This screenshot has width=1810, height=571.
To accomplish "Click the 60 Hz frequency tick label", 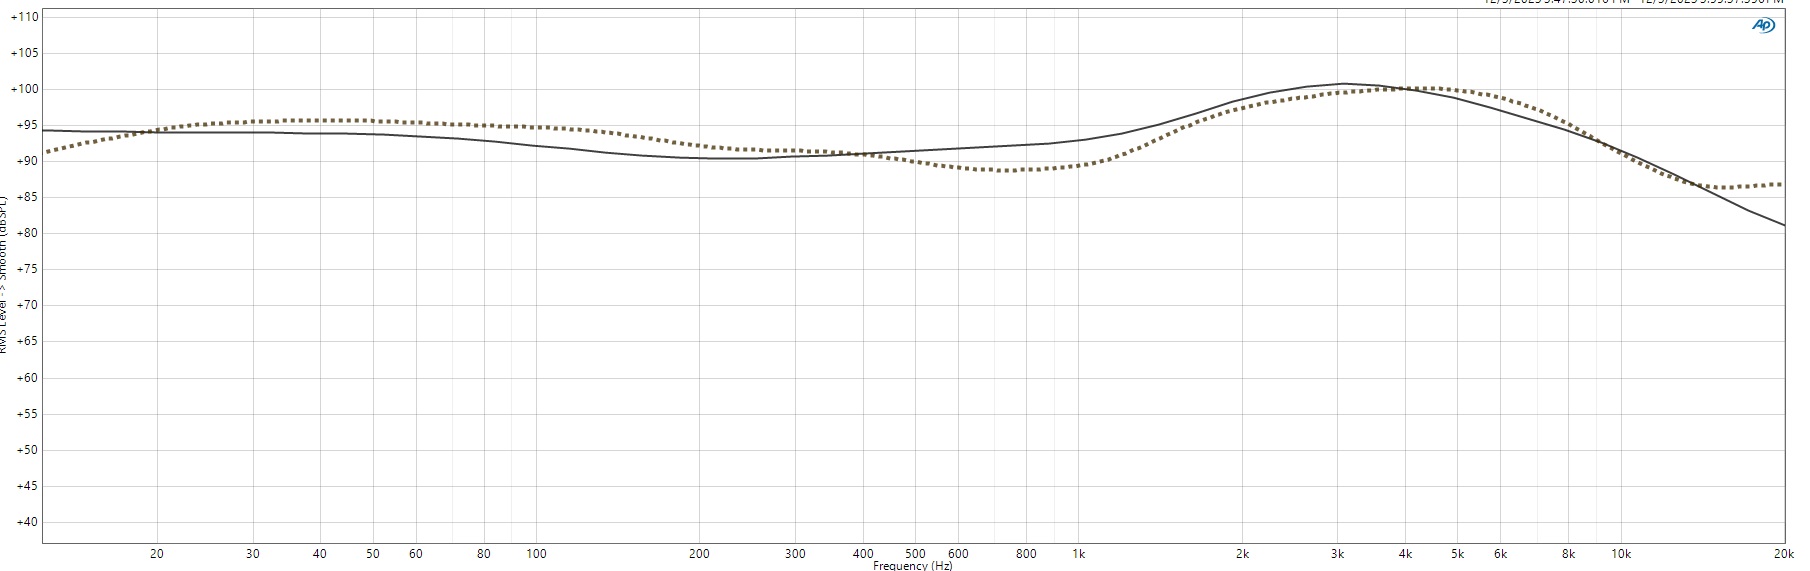I will (416, 553).
